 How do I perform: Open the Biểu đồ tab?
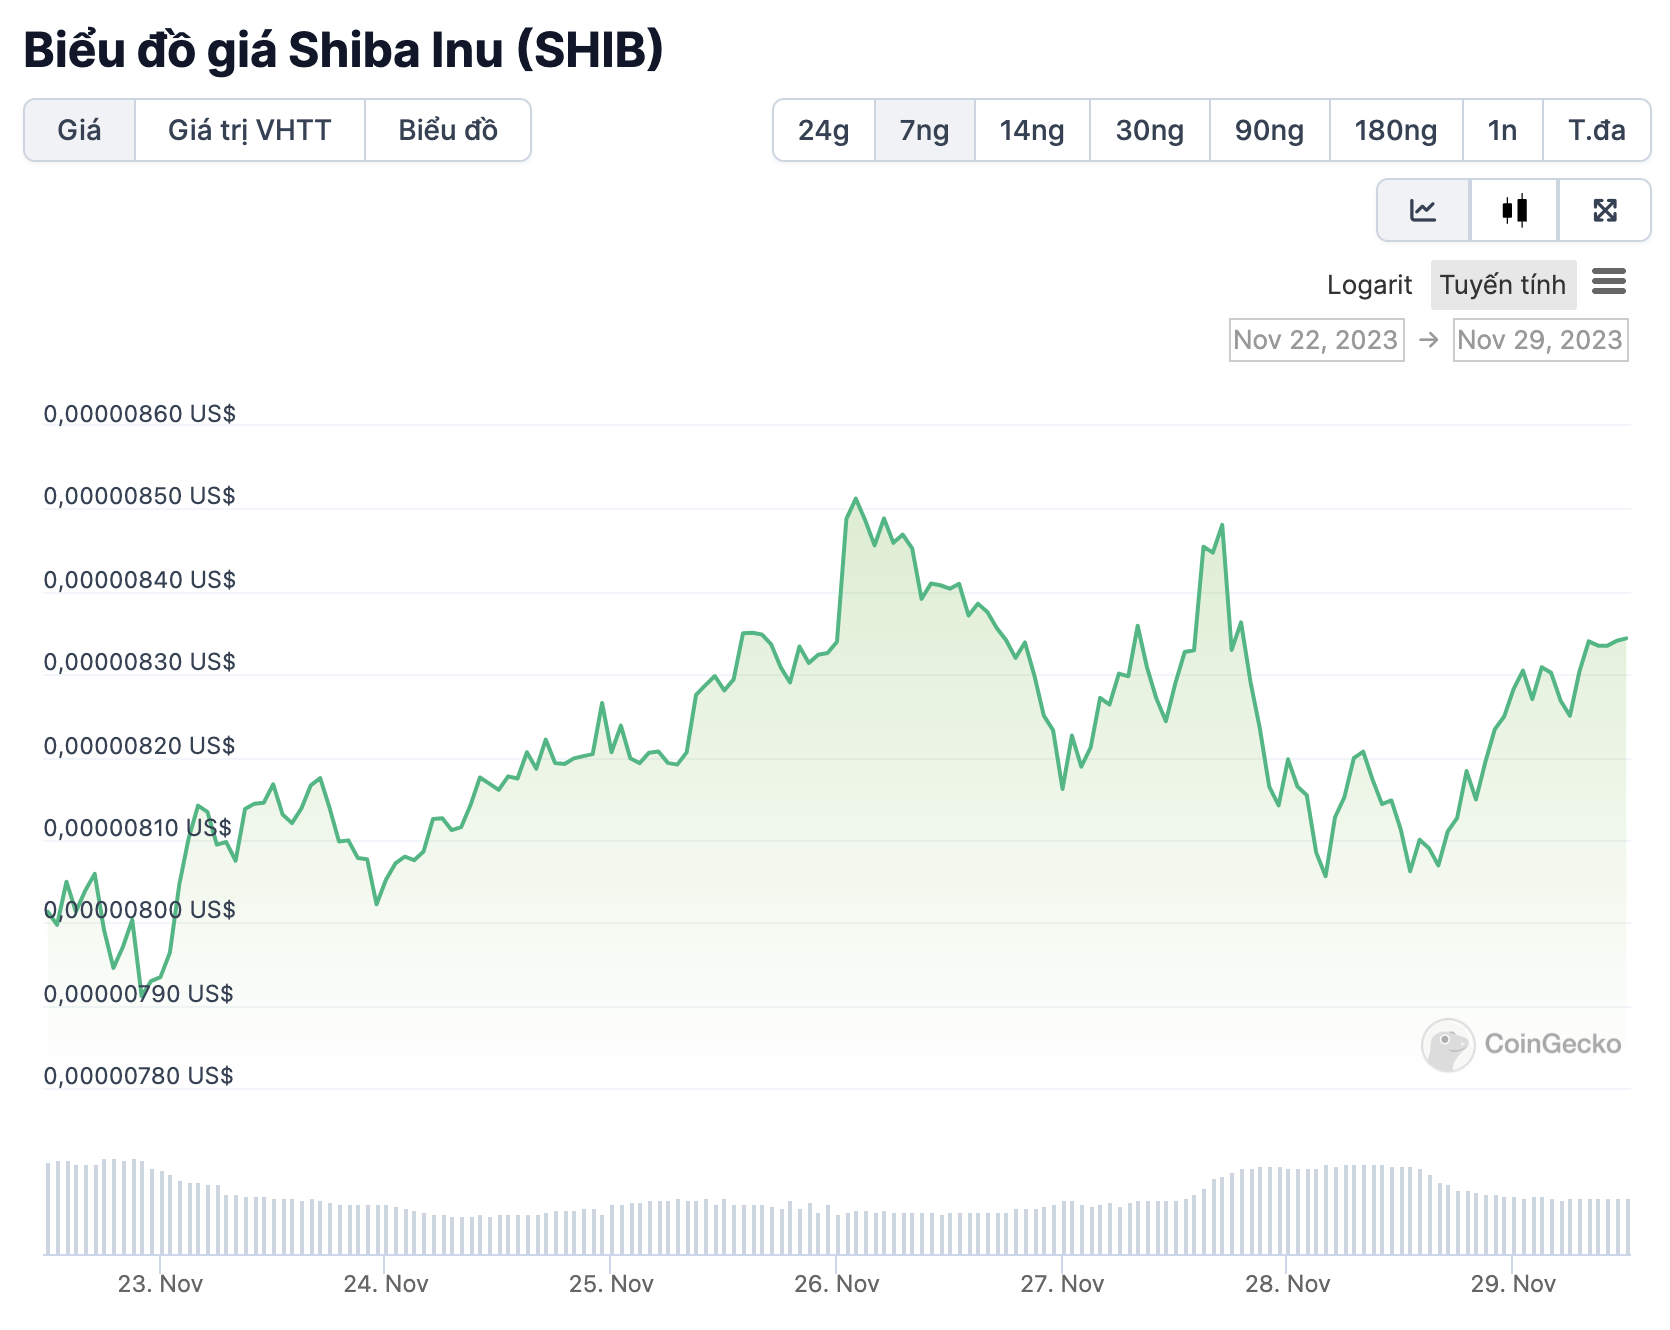(448, 130)
